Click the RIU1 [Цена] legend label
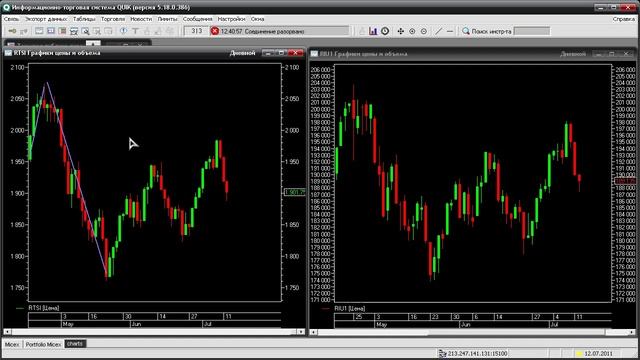The width and height of the screenshot is (640, 360). coord(349,309)
